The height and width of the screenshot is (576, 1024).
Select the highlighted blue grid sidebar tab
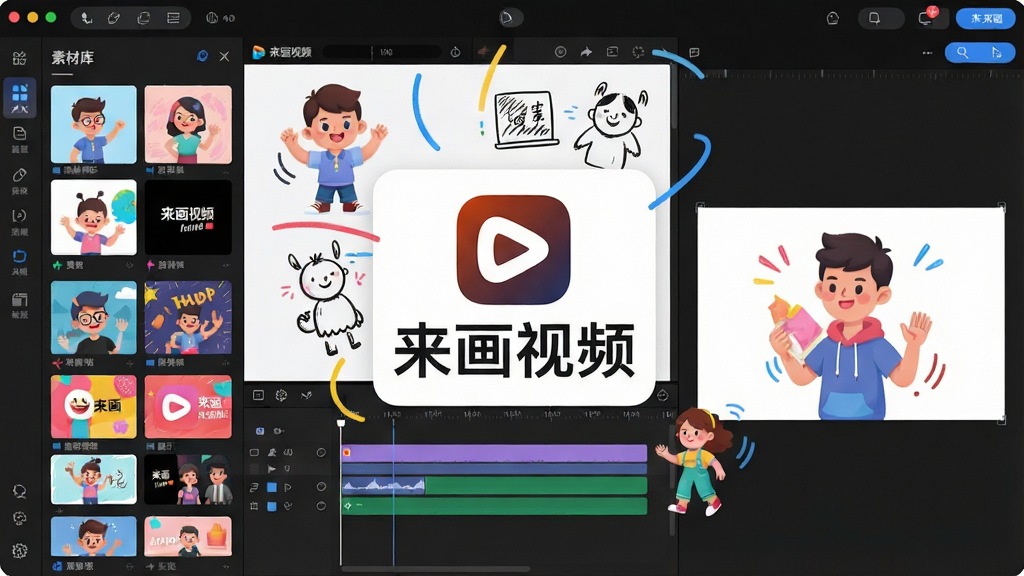pos(20,98)
